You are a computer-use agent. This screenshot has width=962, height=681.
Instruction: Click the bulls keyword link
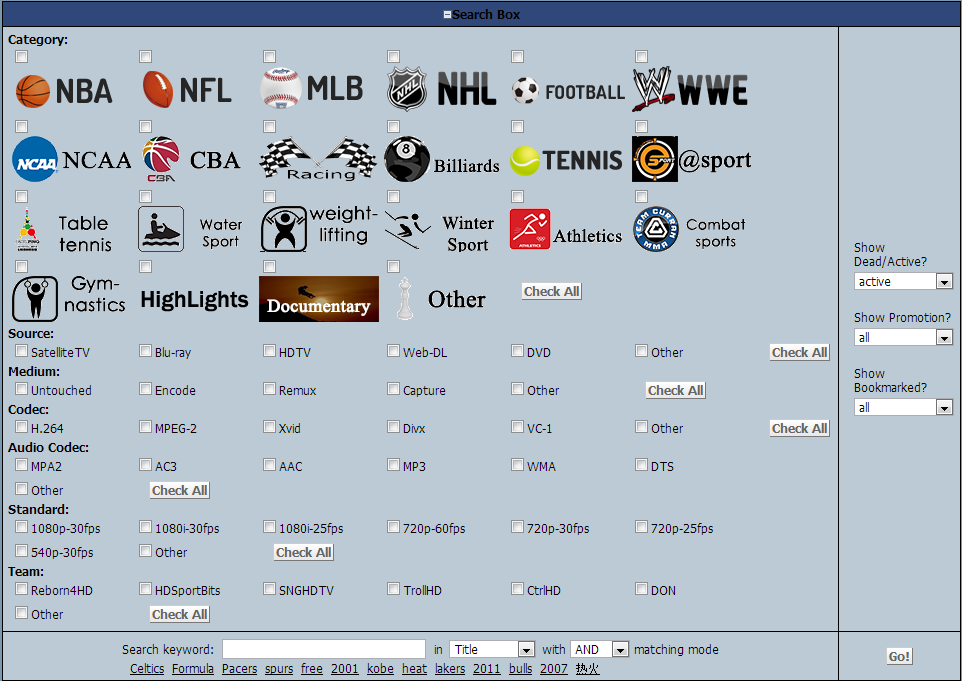520,669
